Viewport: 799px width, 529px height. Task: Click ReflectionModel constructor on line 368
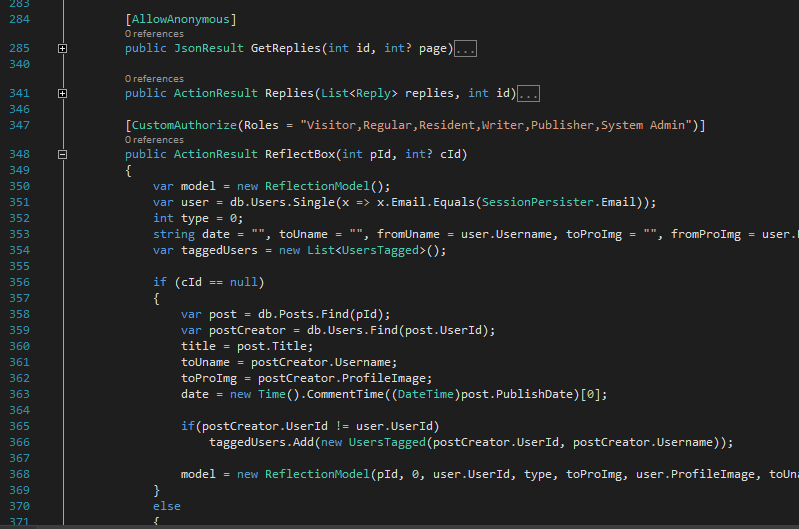click(x=317, y=474)
